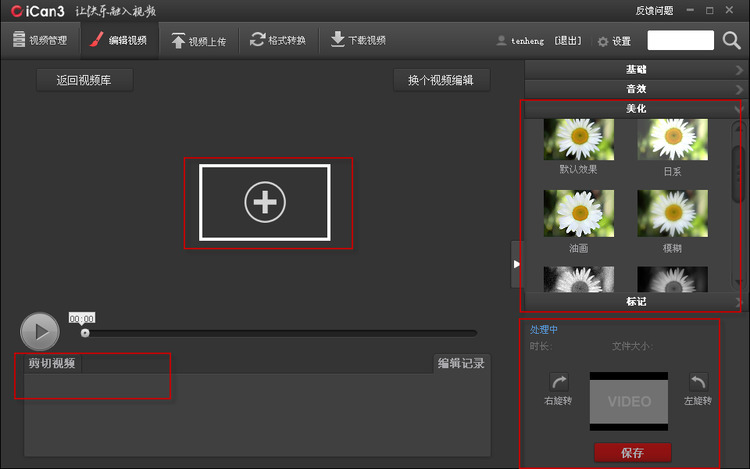Viewport: 750px width, 469px height.
Task: Expand the 基础 section
Action: tap(634, 70)
